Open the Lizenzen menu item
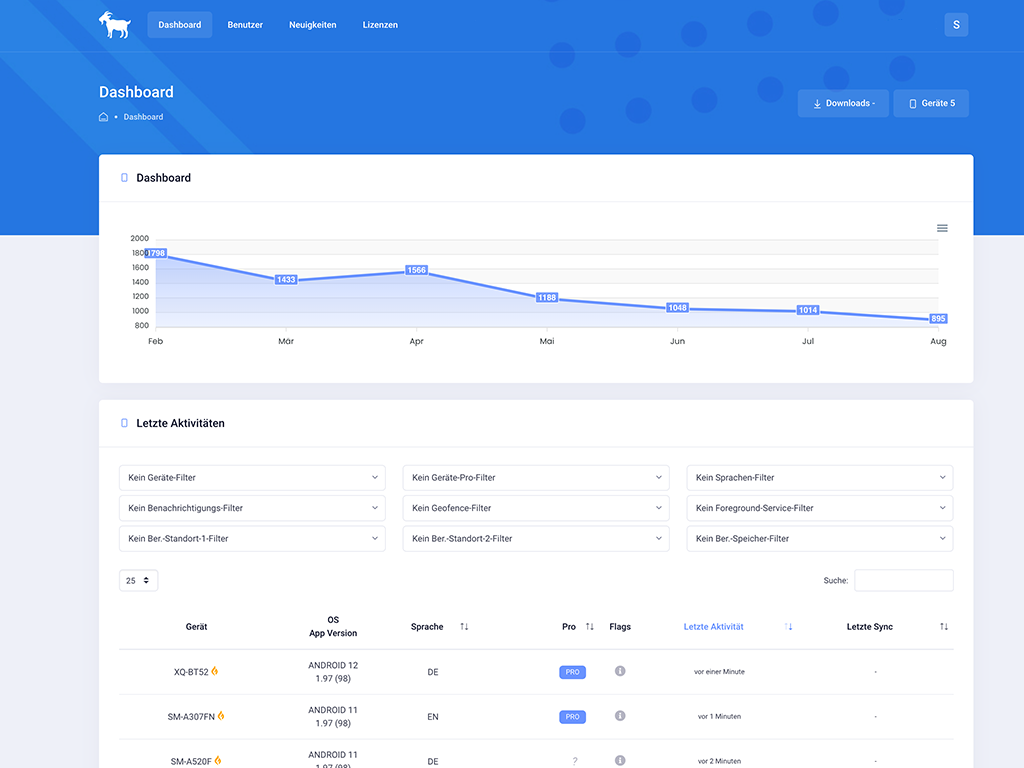Screen dimensions: 1024x768 tap(380, 25)
